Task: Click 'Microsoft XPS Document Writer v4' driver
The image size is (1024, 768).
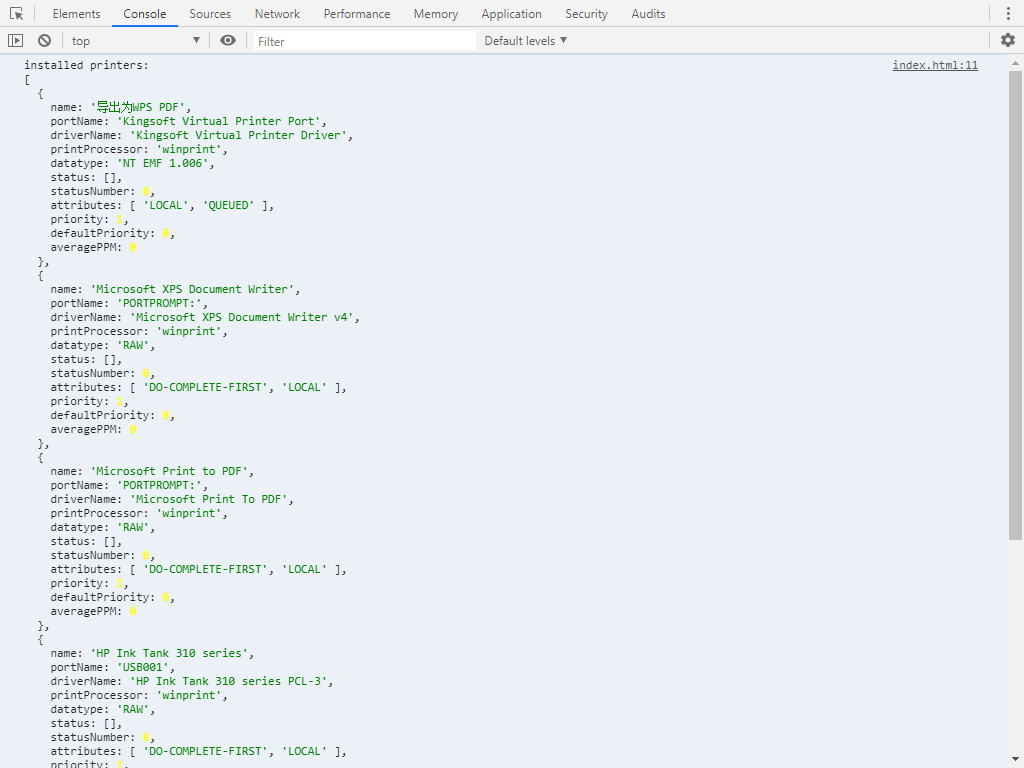Action: pyautogui.click(x=244, y=317)
